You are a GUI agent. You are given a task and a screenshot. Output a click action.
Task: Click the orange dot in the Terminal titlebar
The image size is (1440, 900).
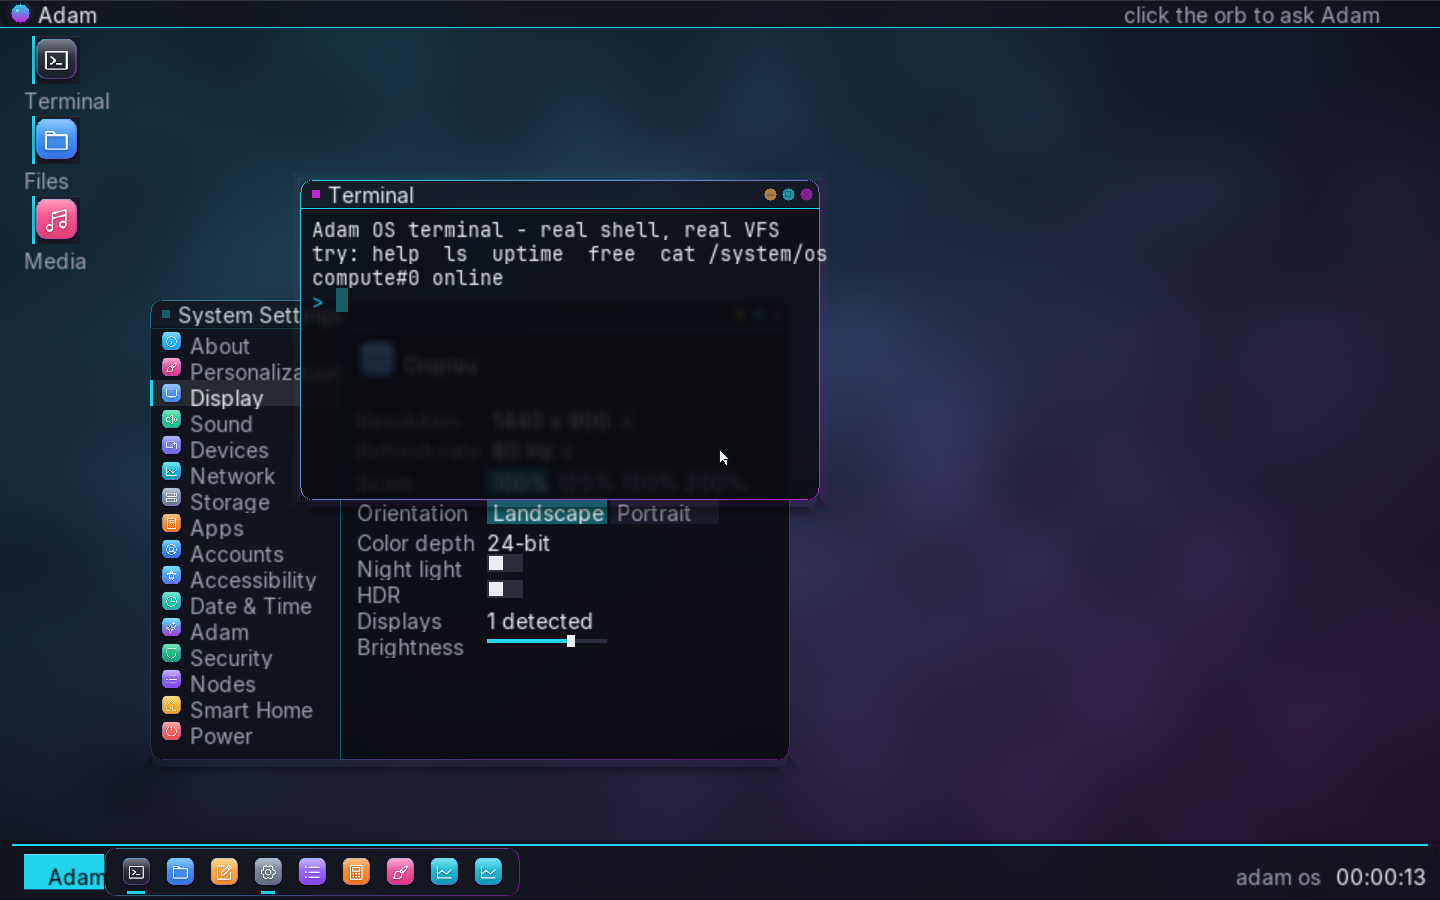click(x=770, y=195)
